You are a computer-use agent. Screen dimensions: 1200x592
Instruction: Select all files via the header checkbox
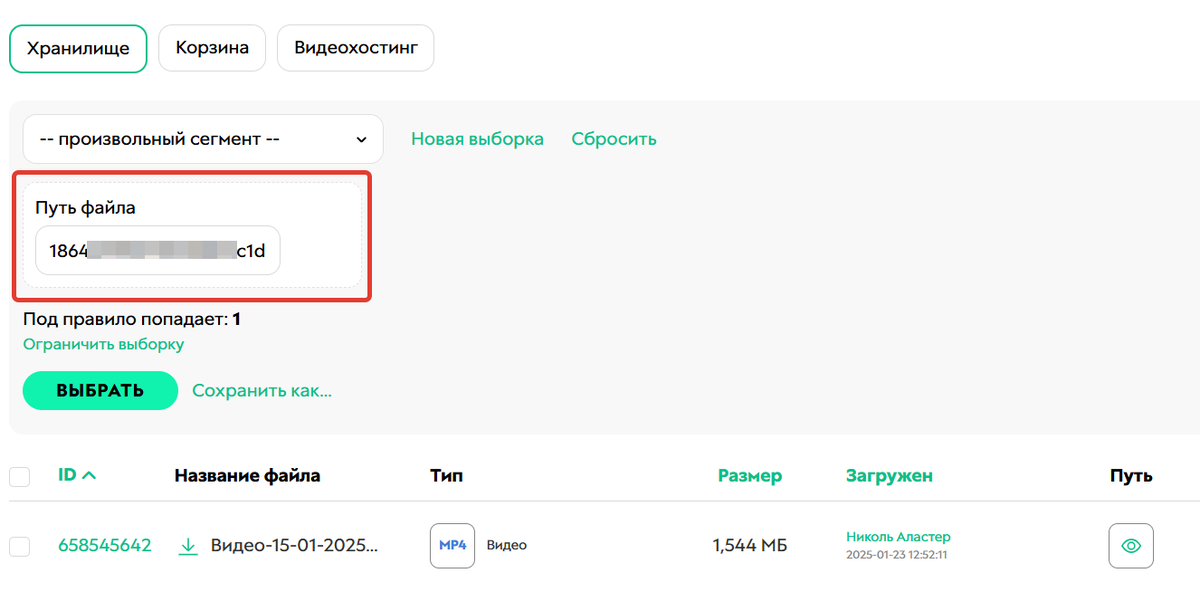(x=20, y=476)
